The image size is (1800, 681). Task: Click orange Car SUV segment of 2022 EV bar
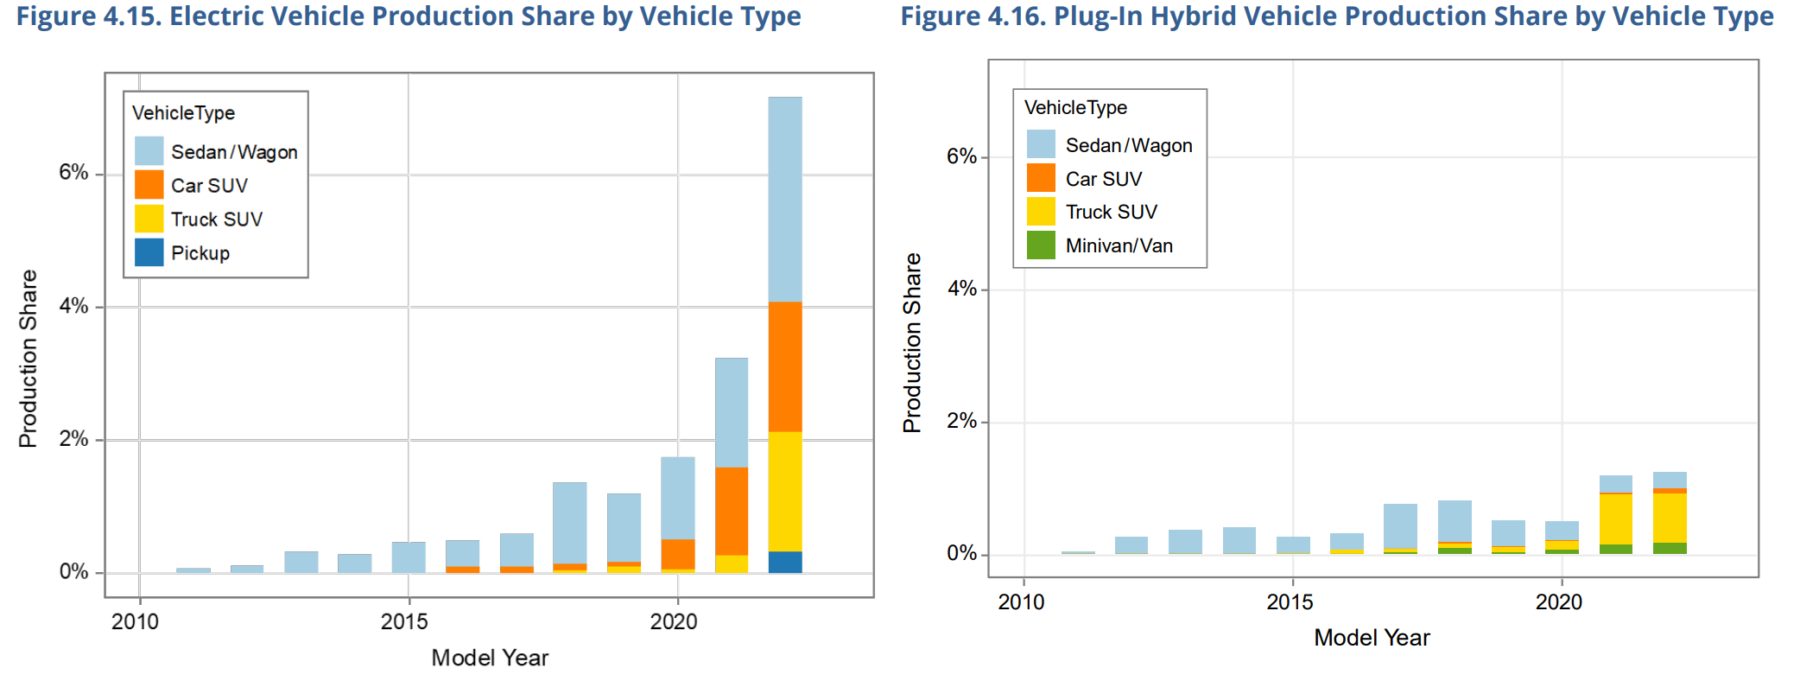785,366
